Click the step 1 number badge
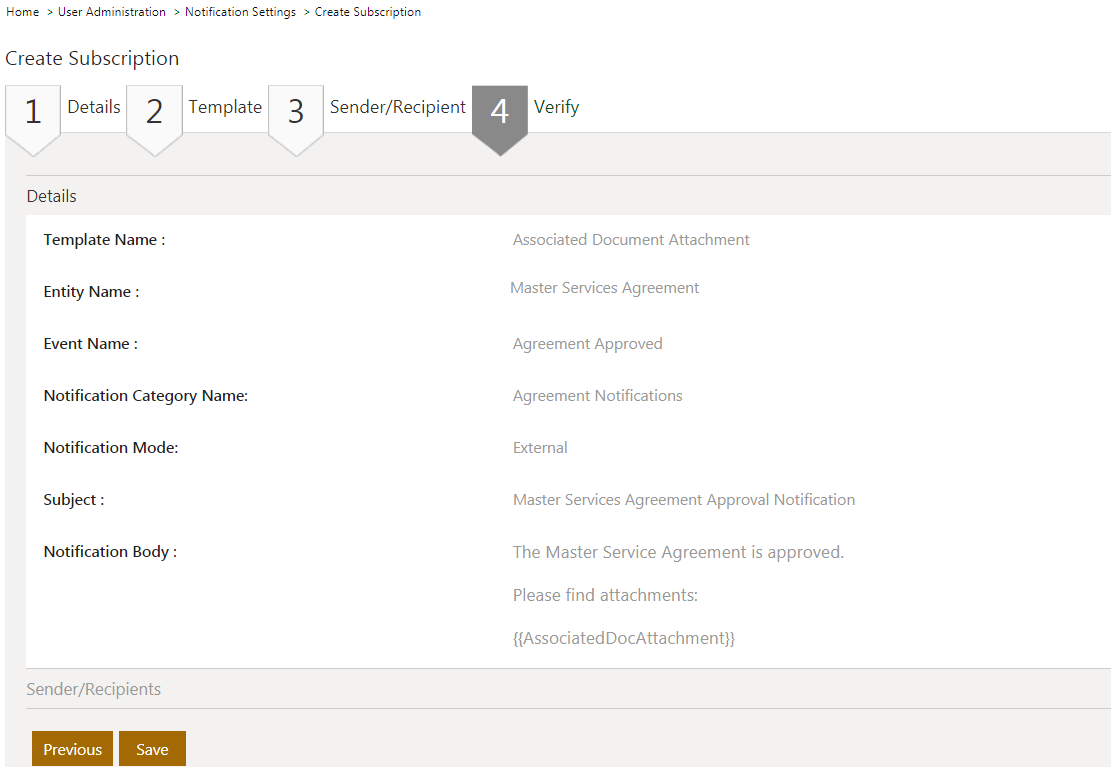The image size is (1111, 767). [x=33, y=113]
